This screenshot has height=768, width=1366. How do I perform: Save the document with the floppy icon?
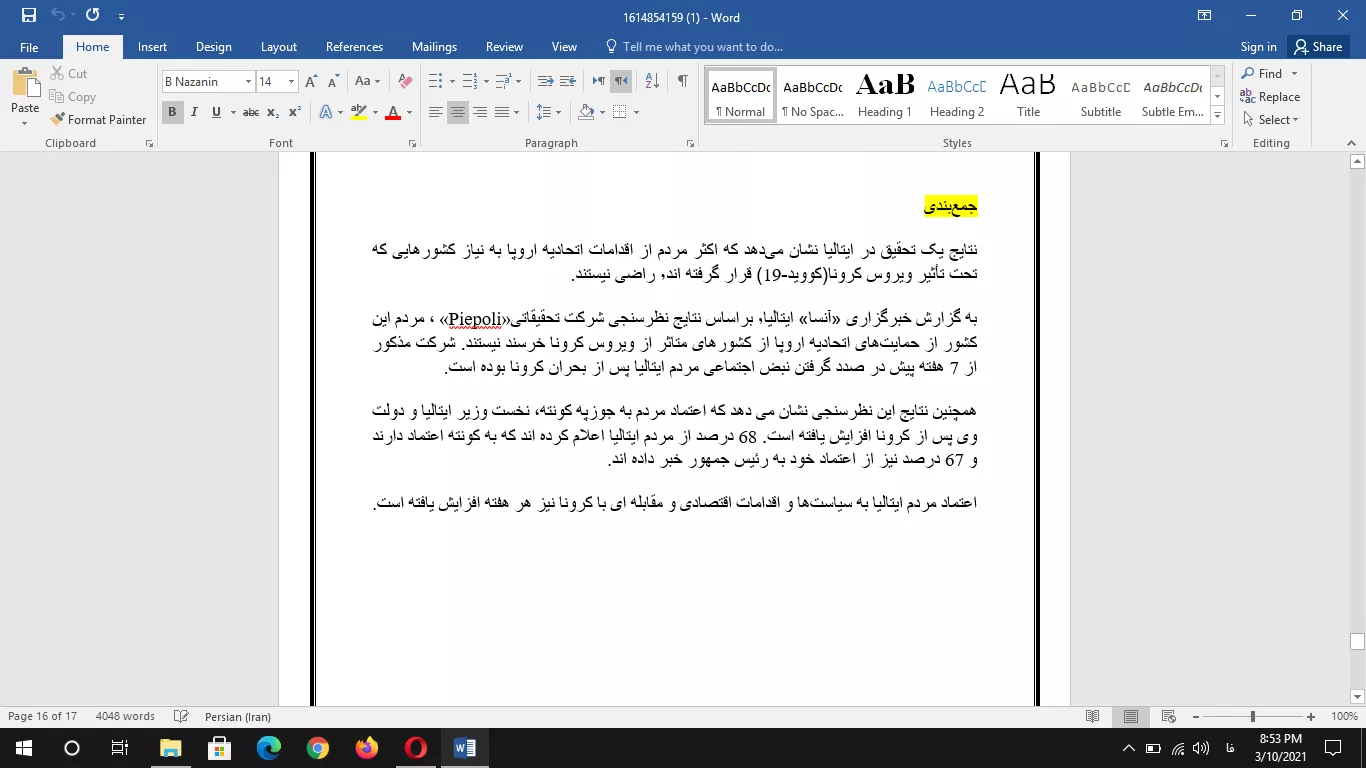pyautogui.click(x=28, y=16)
